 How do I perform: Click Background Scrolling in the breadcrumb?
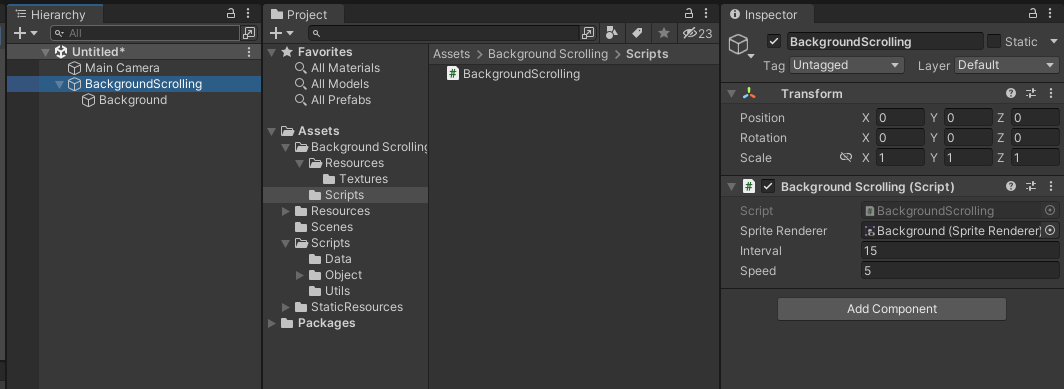click(548, 54)
